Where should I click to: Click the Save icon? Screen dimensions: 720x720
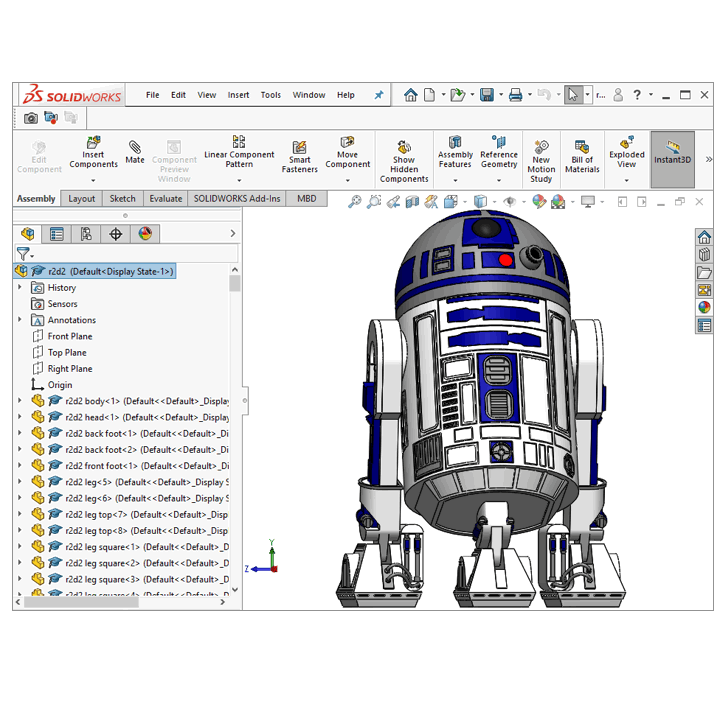click(486, 95)
